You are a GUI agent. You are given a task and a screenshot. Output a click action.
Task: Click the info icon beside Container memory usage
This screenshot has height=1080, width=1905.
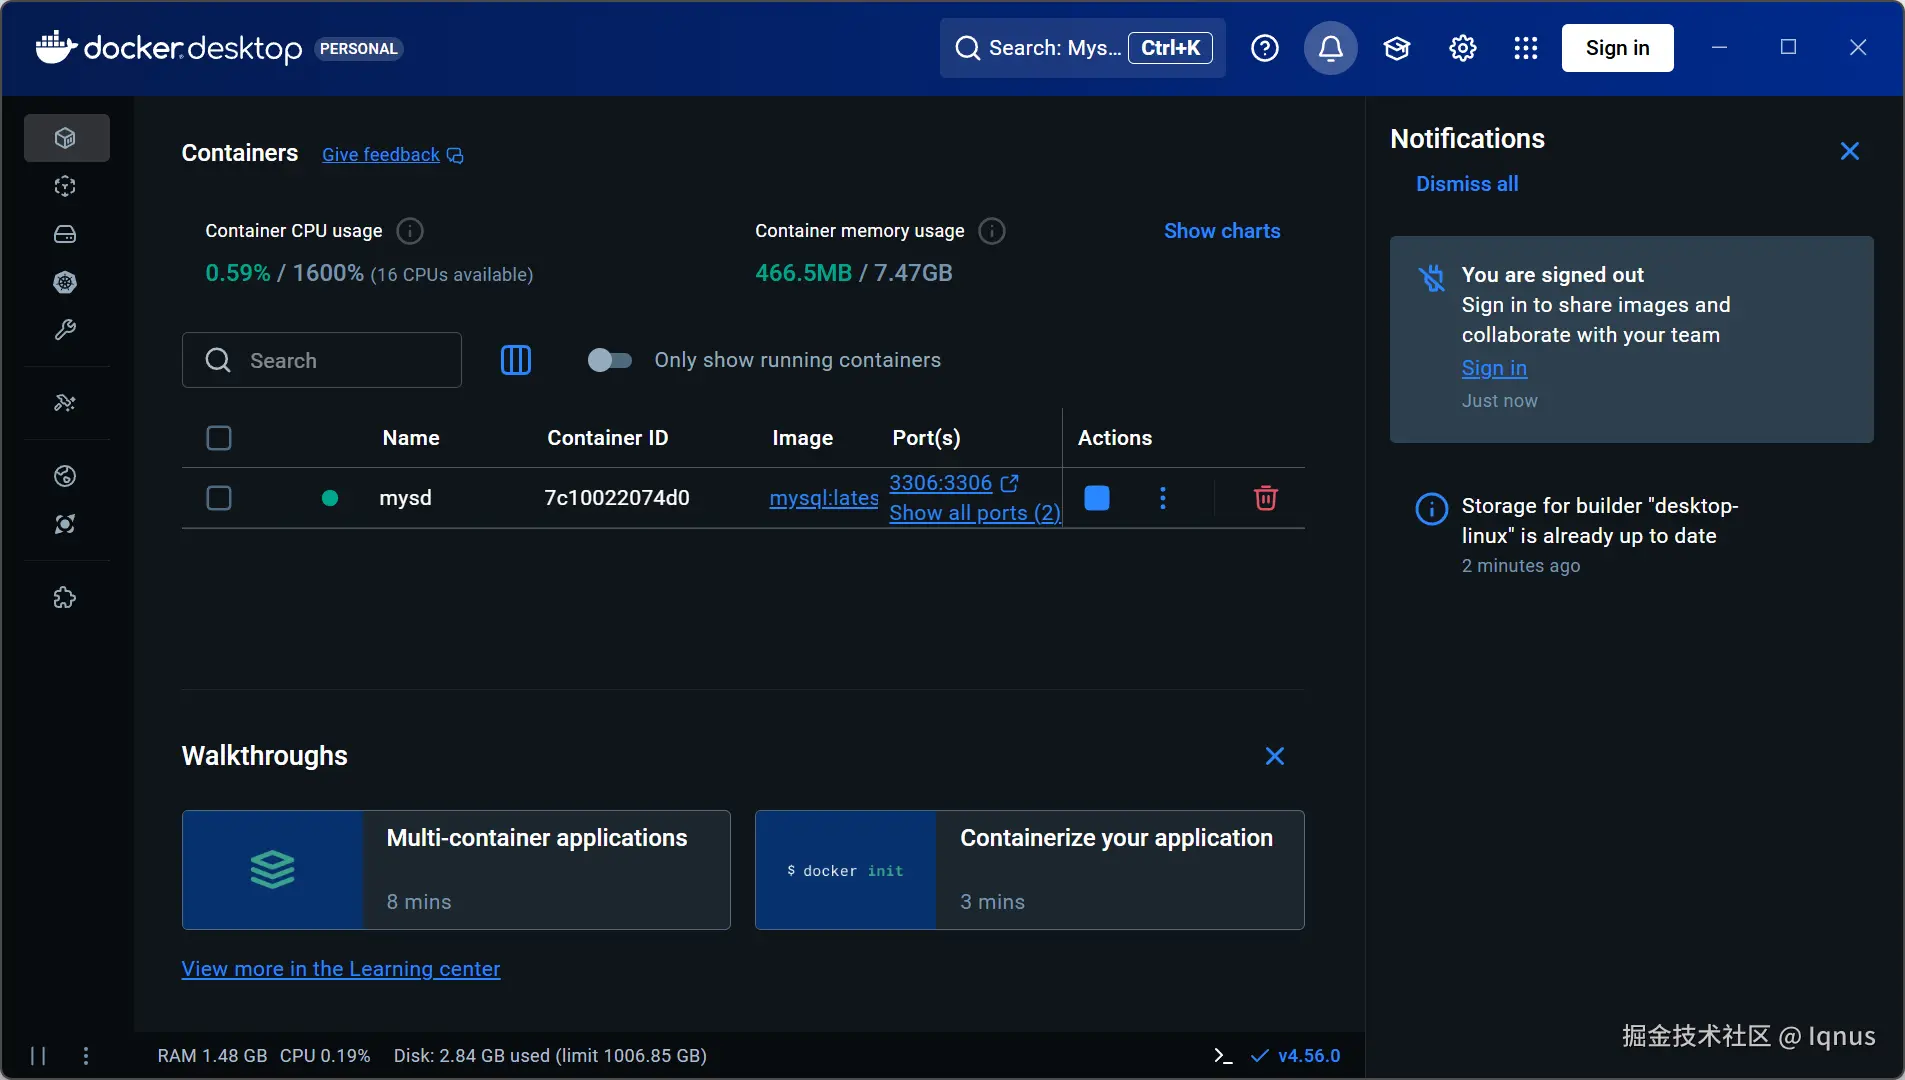click(992, 231)
